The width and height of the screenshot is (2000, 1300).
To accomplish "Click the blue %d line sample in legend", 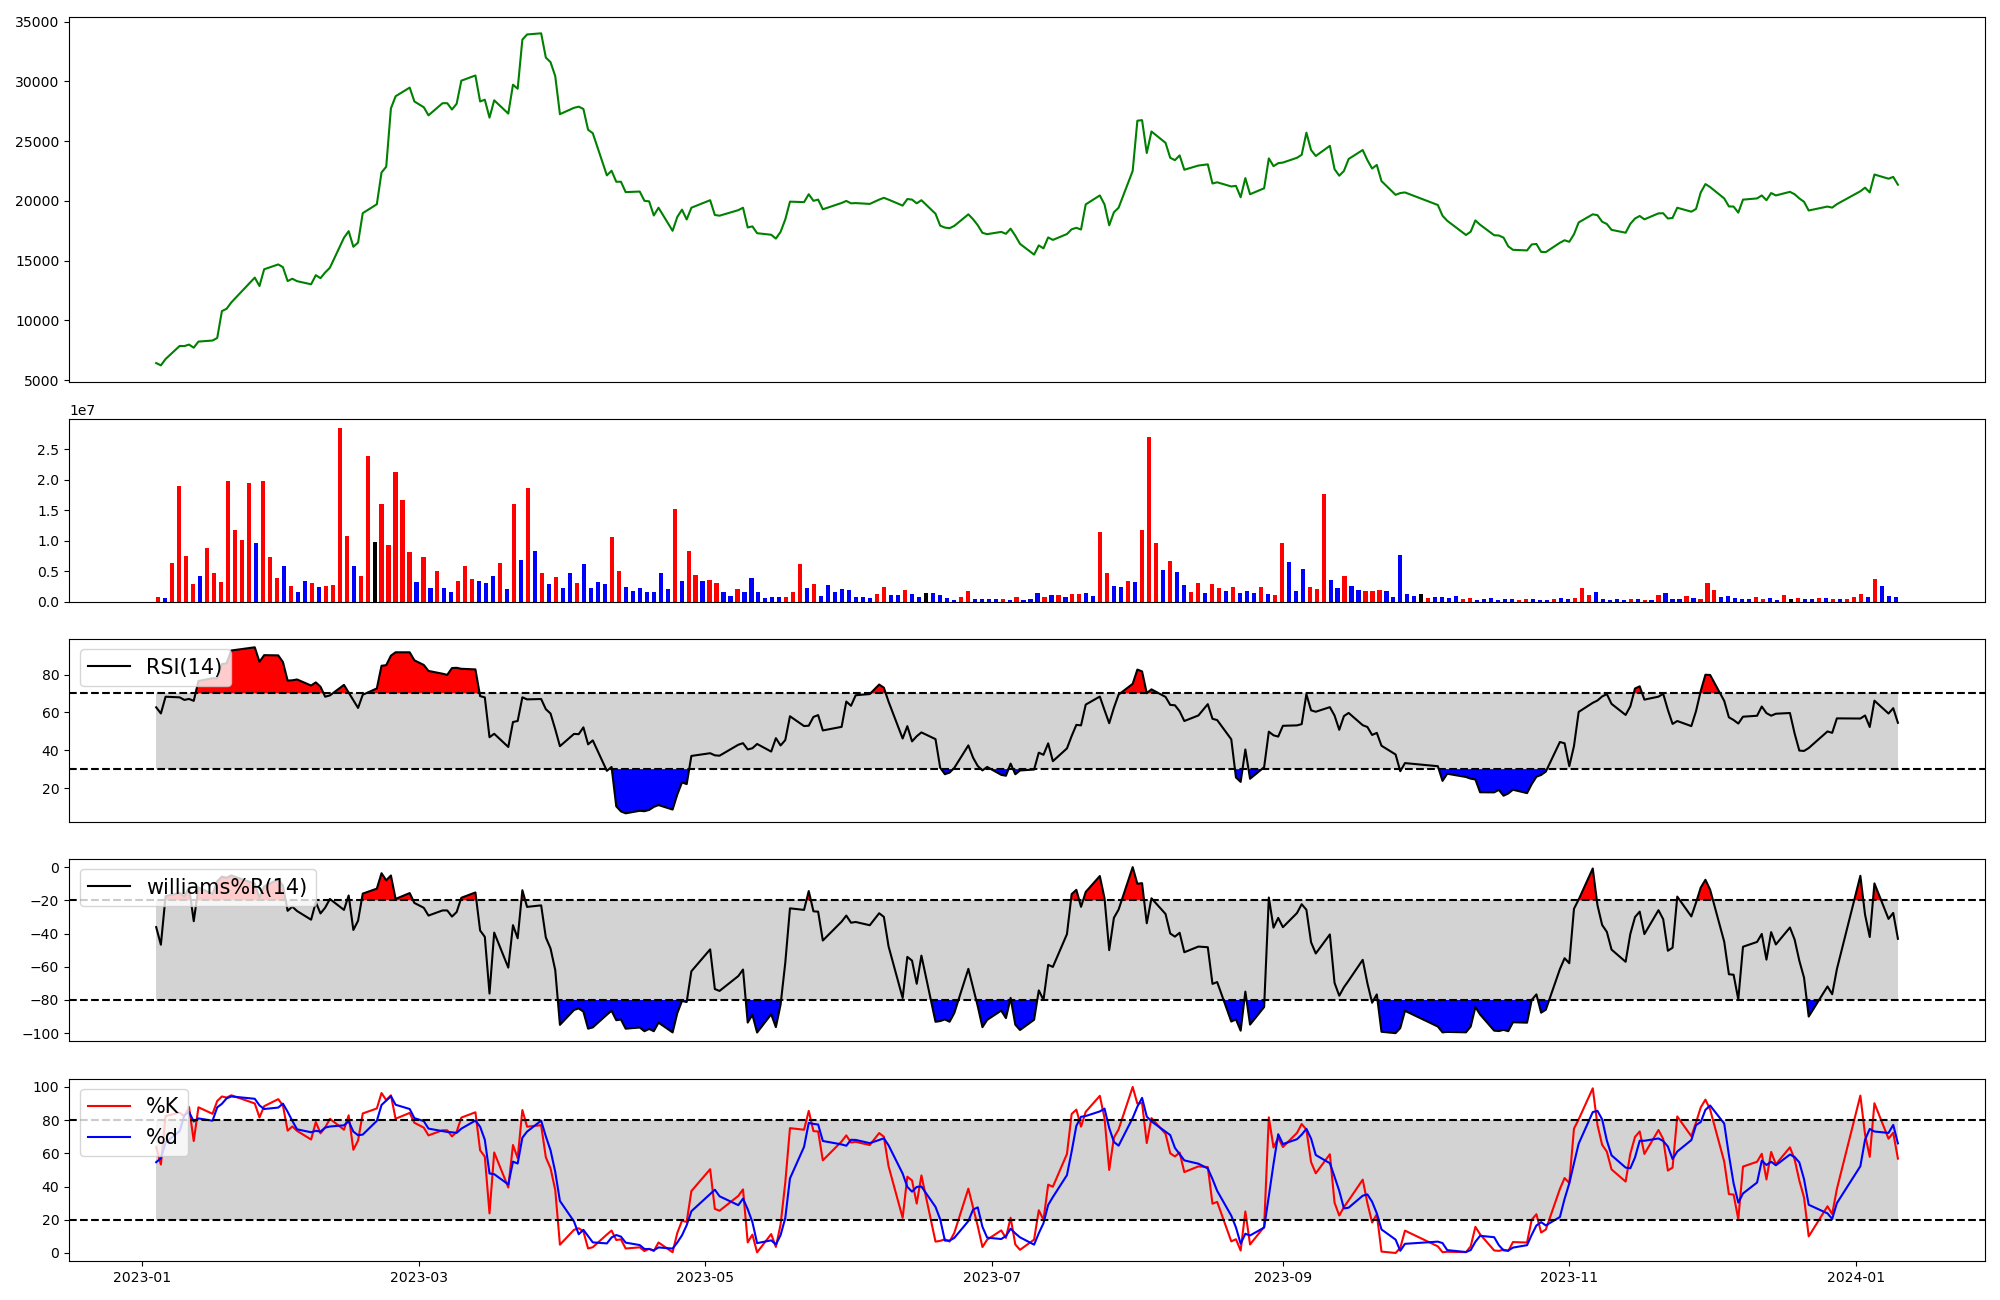I will (x=109, y=1137).
